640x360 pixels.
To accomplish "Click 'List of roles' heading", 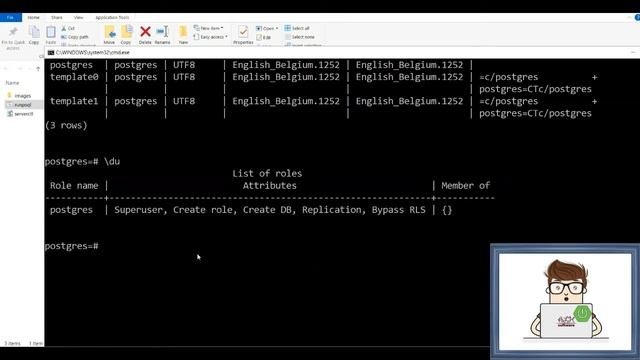I will (267, 173).
